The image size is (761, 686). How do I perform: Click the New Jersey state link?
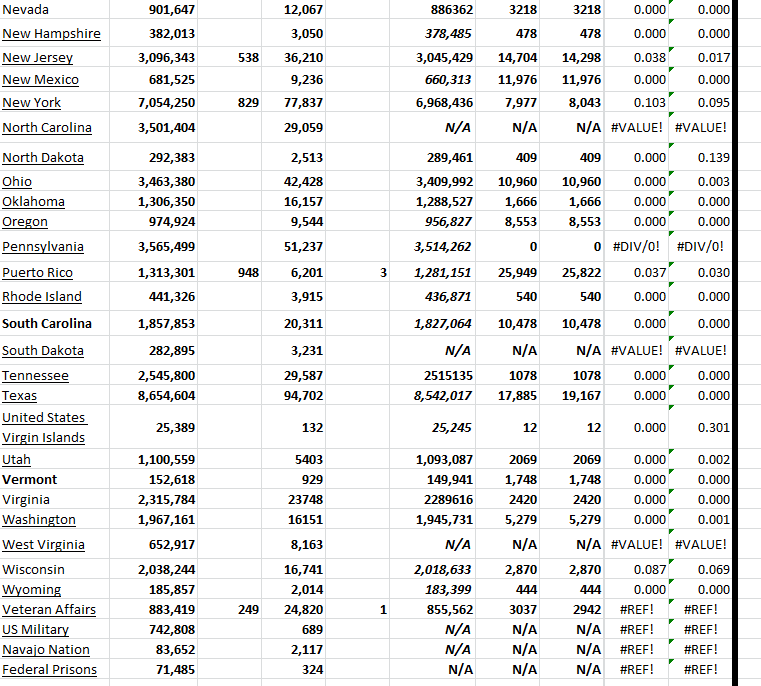pyautogui.click(x=40, y=58)
